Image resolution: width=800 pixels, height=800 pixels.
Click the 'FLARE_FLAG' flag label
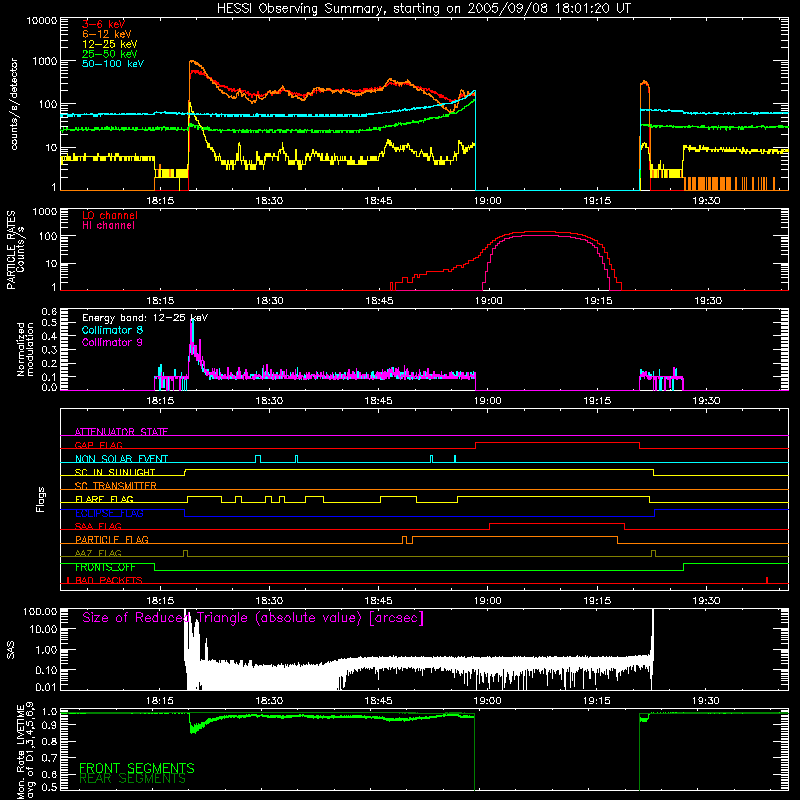tap(104, 499)
